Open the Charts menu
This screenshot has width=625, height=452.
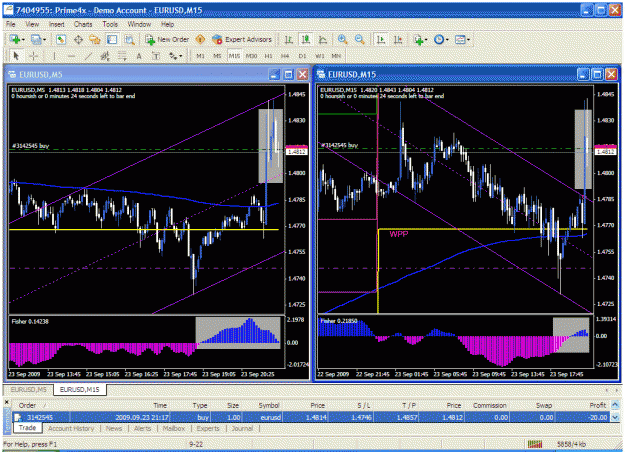coord(83,24)
